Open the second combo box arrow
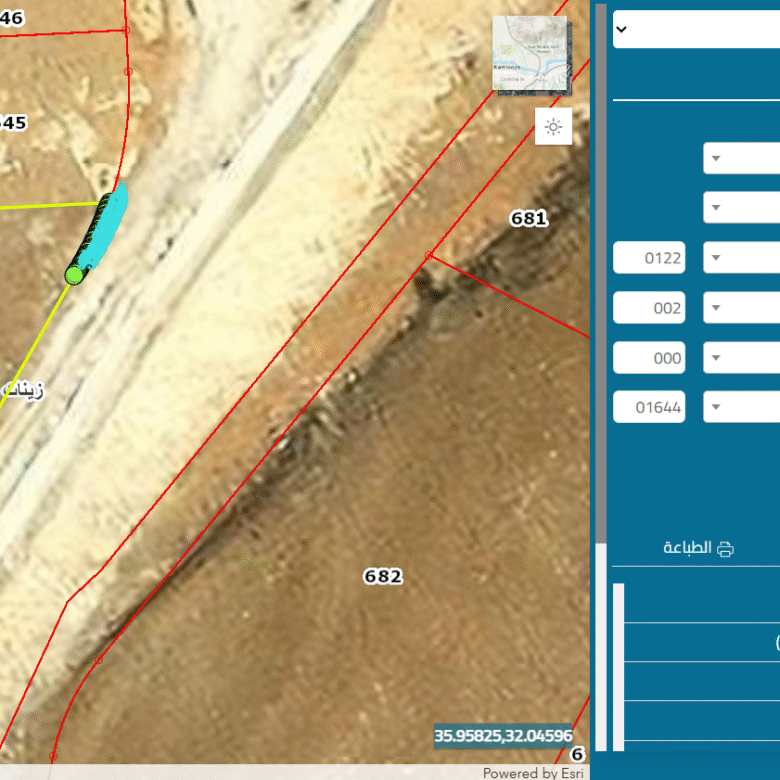 pos(716,208)
